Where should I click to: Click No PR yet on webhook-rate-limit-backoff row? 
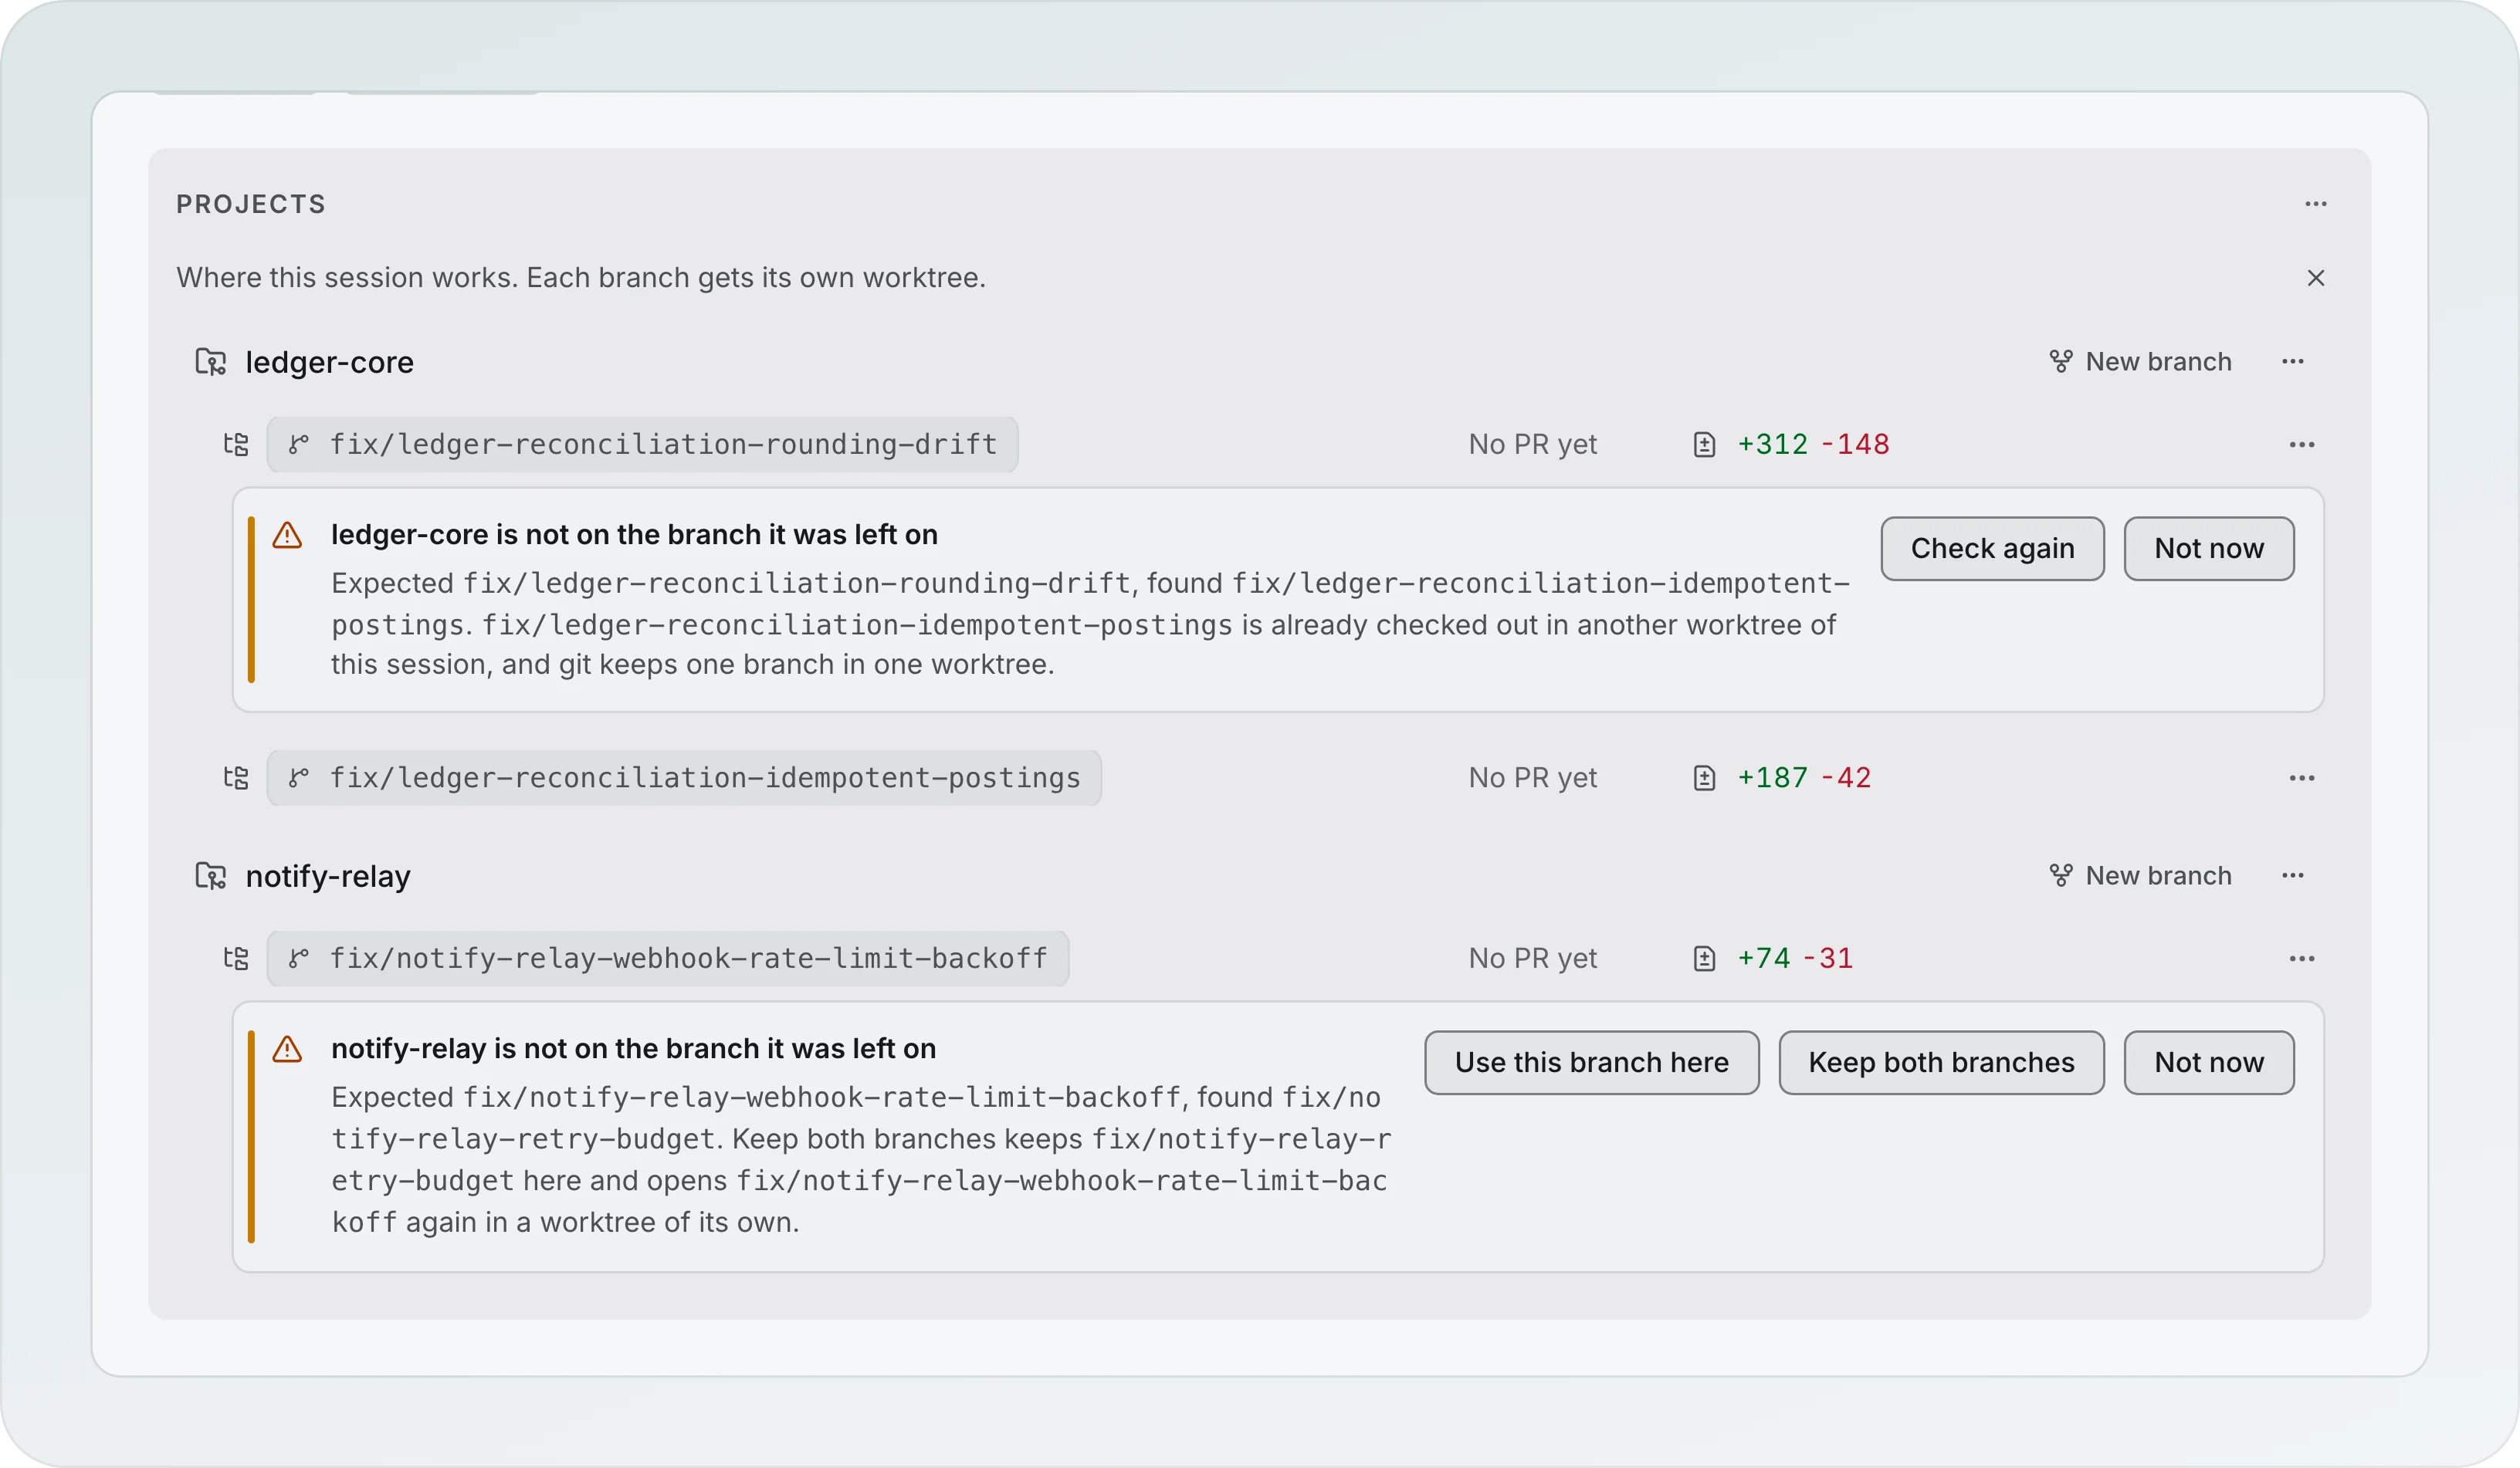click(1532, 958)
